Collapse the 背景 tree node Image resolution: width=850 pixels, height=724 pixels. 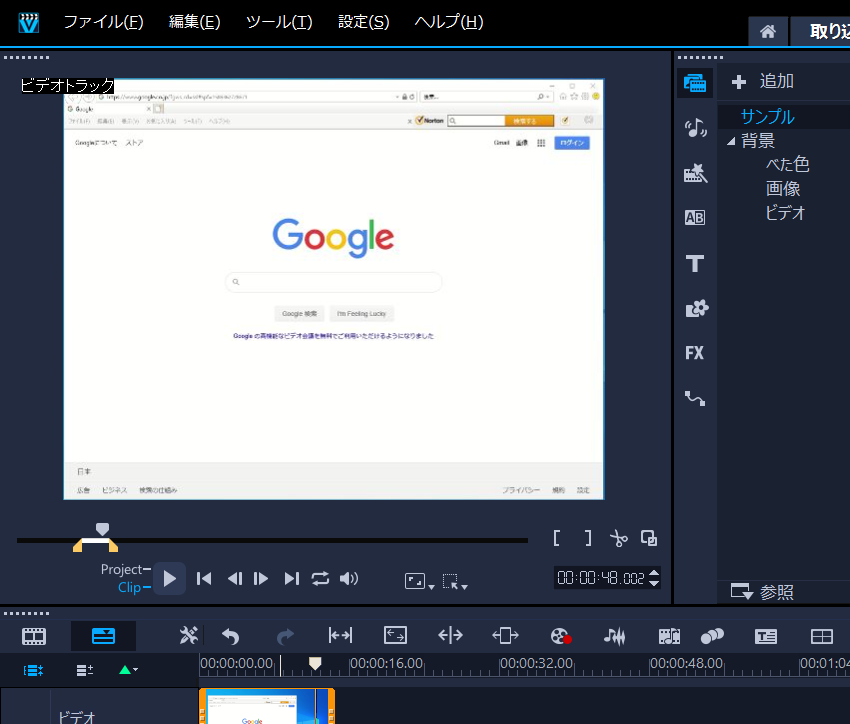tap(731, 141)
